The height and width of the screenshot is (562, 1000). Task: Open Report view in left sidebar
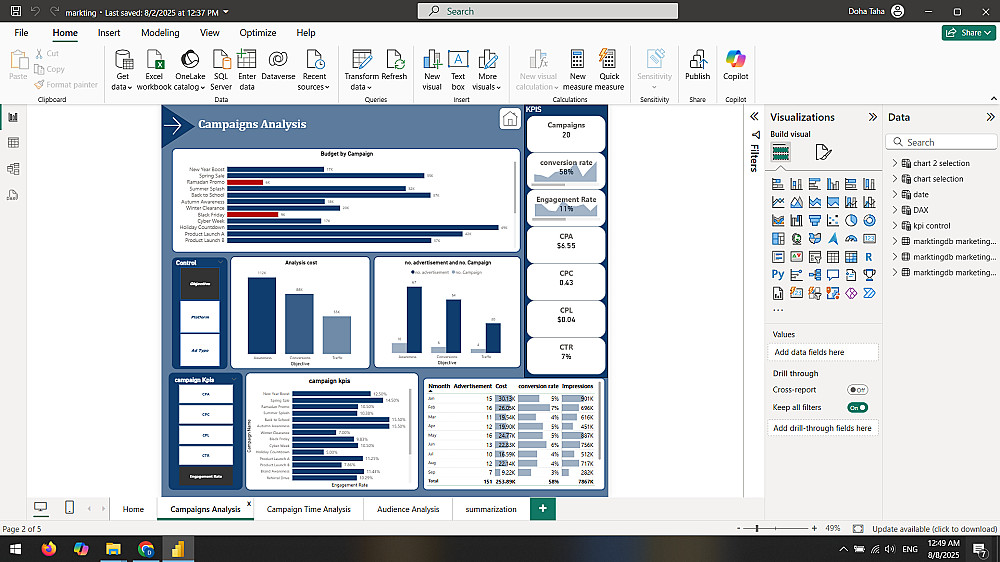(13, 117)
